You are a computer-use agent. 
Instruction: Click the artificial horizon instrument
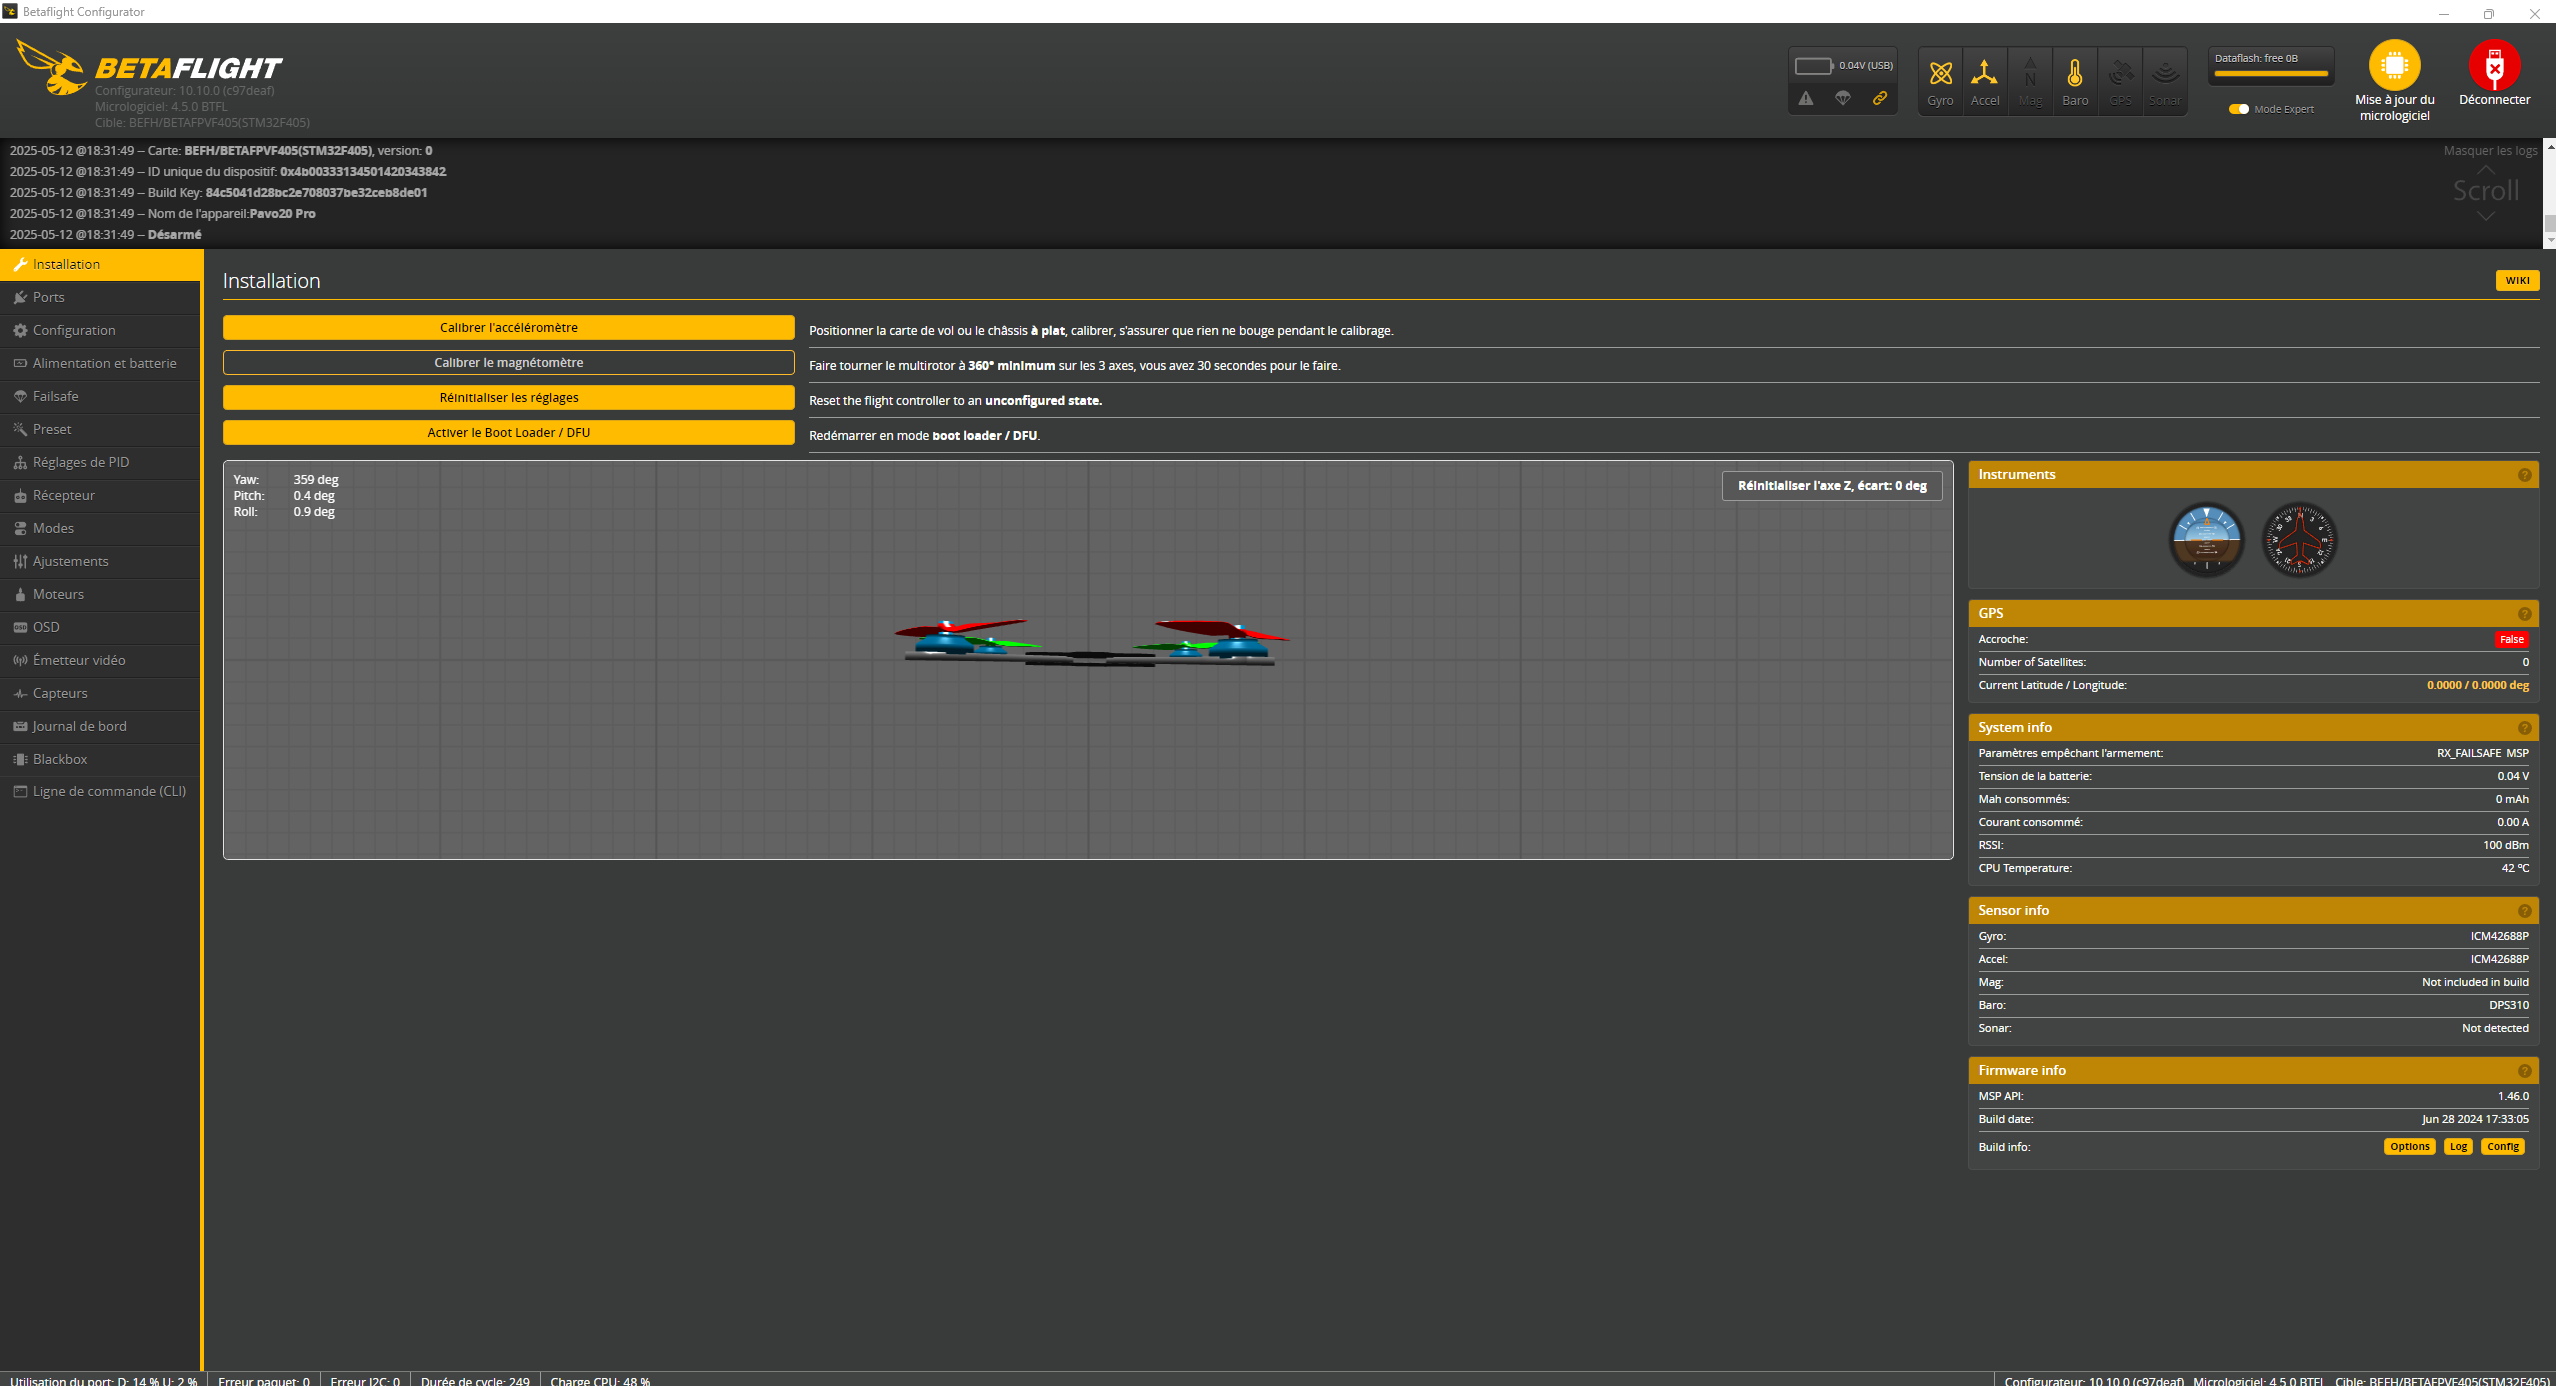2206,540
